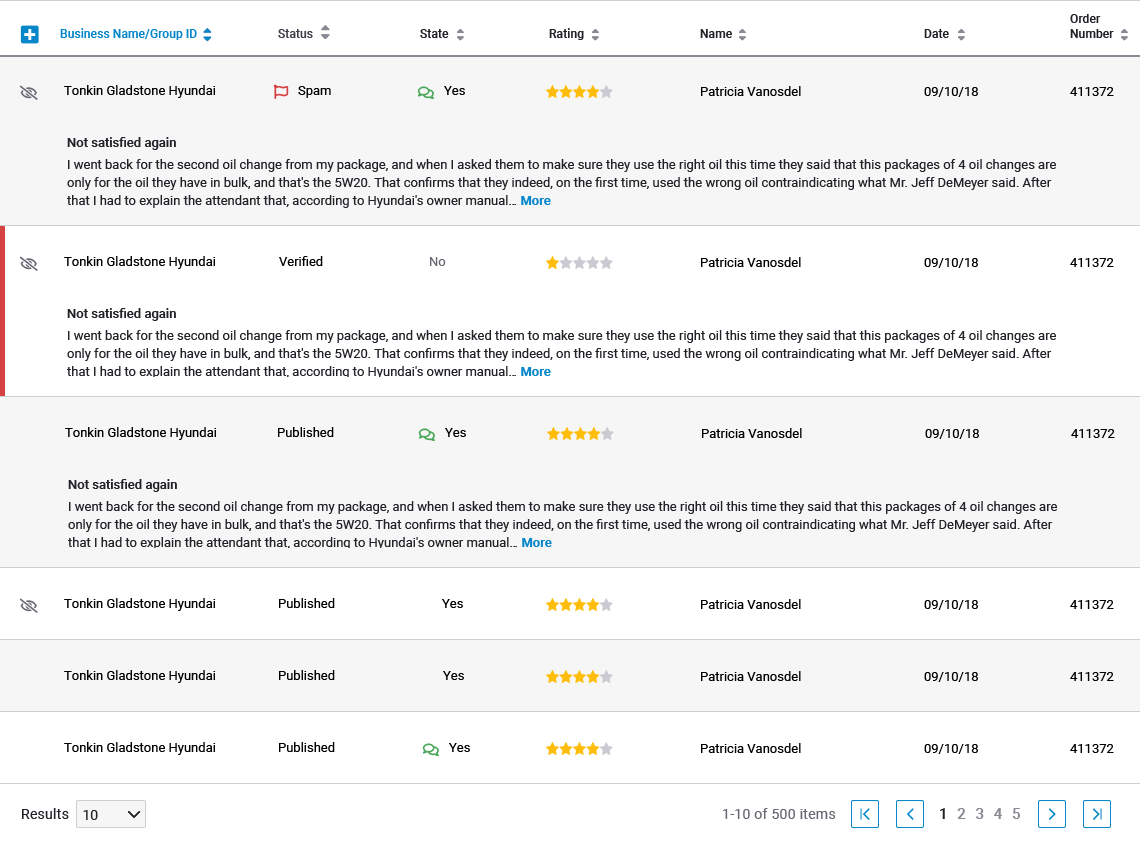Sort by Business Name/Group ID column
This screenshot has width=1140, height=845.
click(x=135, y=34)
